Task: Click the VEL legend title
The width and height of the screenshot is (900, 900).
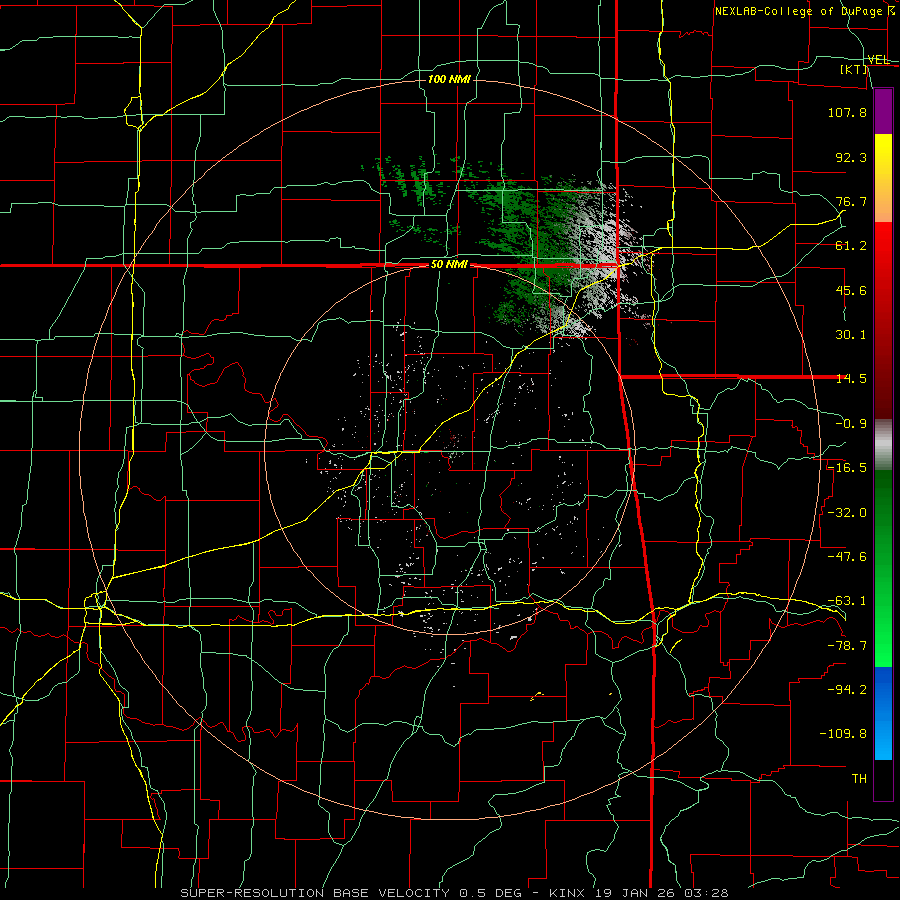Action: coord(878,60)
